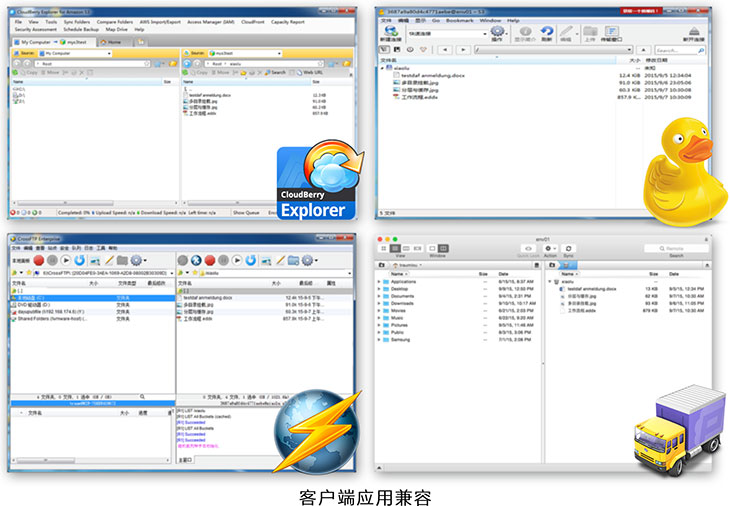This screenshot has height=506, width=730.
Task: Click play button in CrossFTP left toolbar
Action: (x=66, y=260)
